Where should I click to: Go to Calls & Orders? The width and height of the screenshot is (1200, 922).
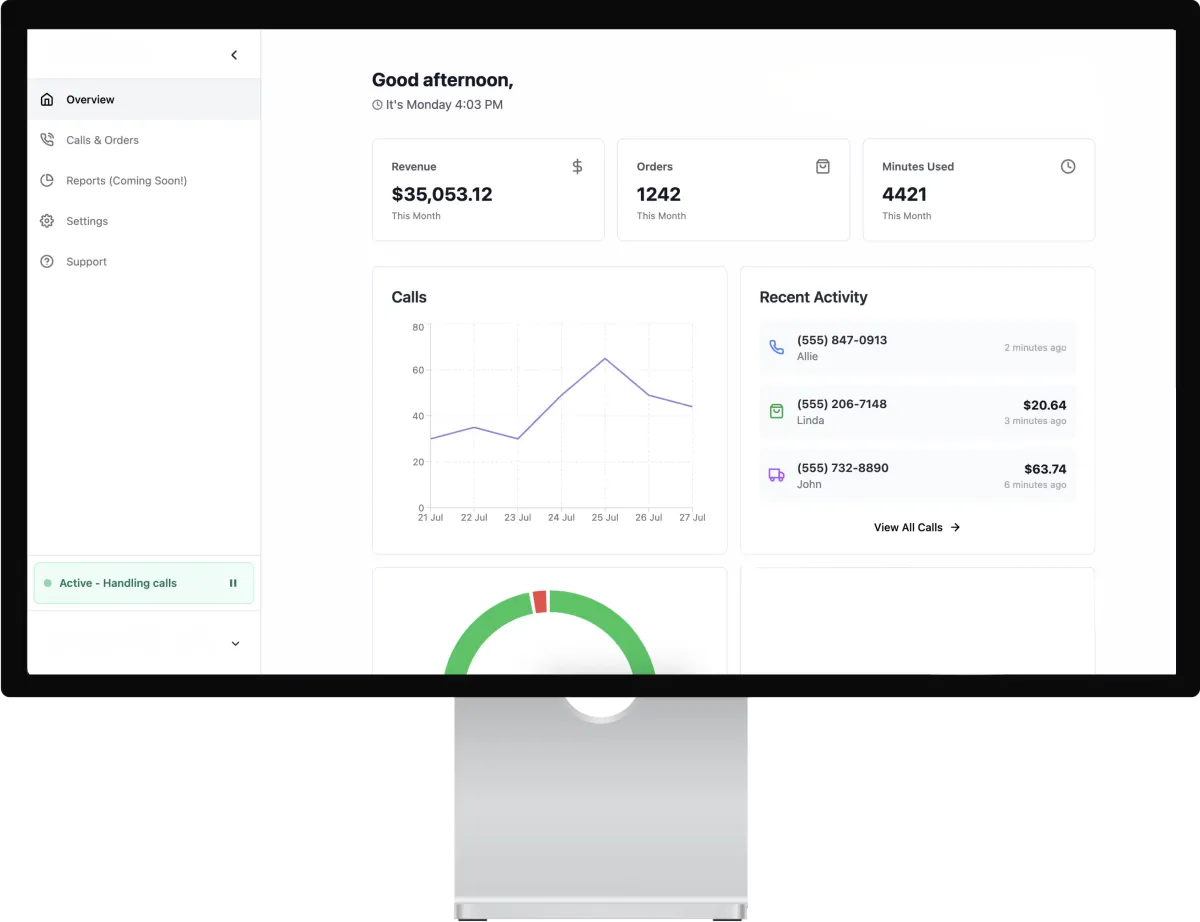point(144,140)
